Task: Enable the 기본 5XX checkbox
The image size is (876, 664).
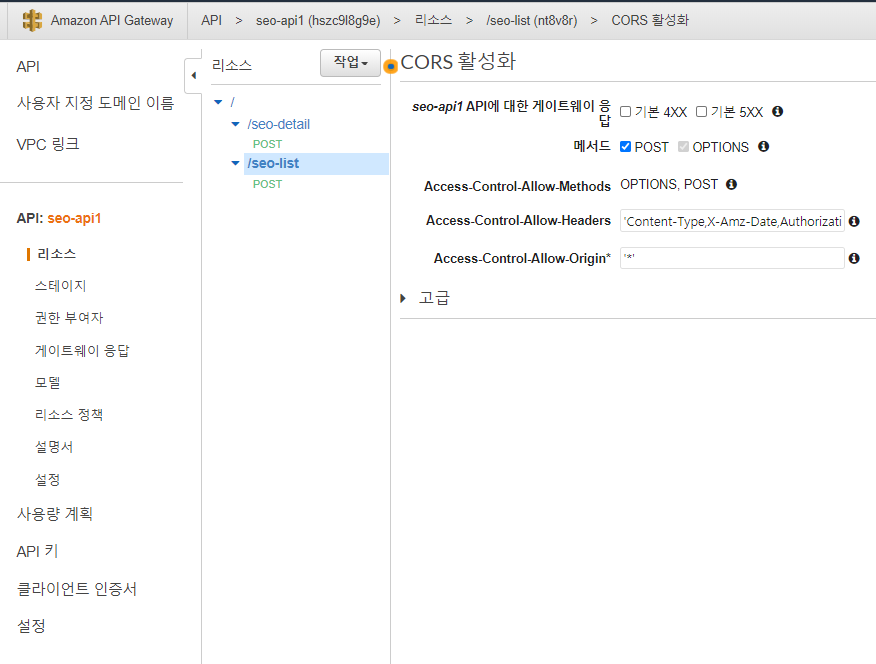Action: pos(701,112)
